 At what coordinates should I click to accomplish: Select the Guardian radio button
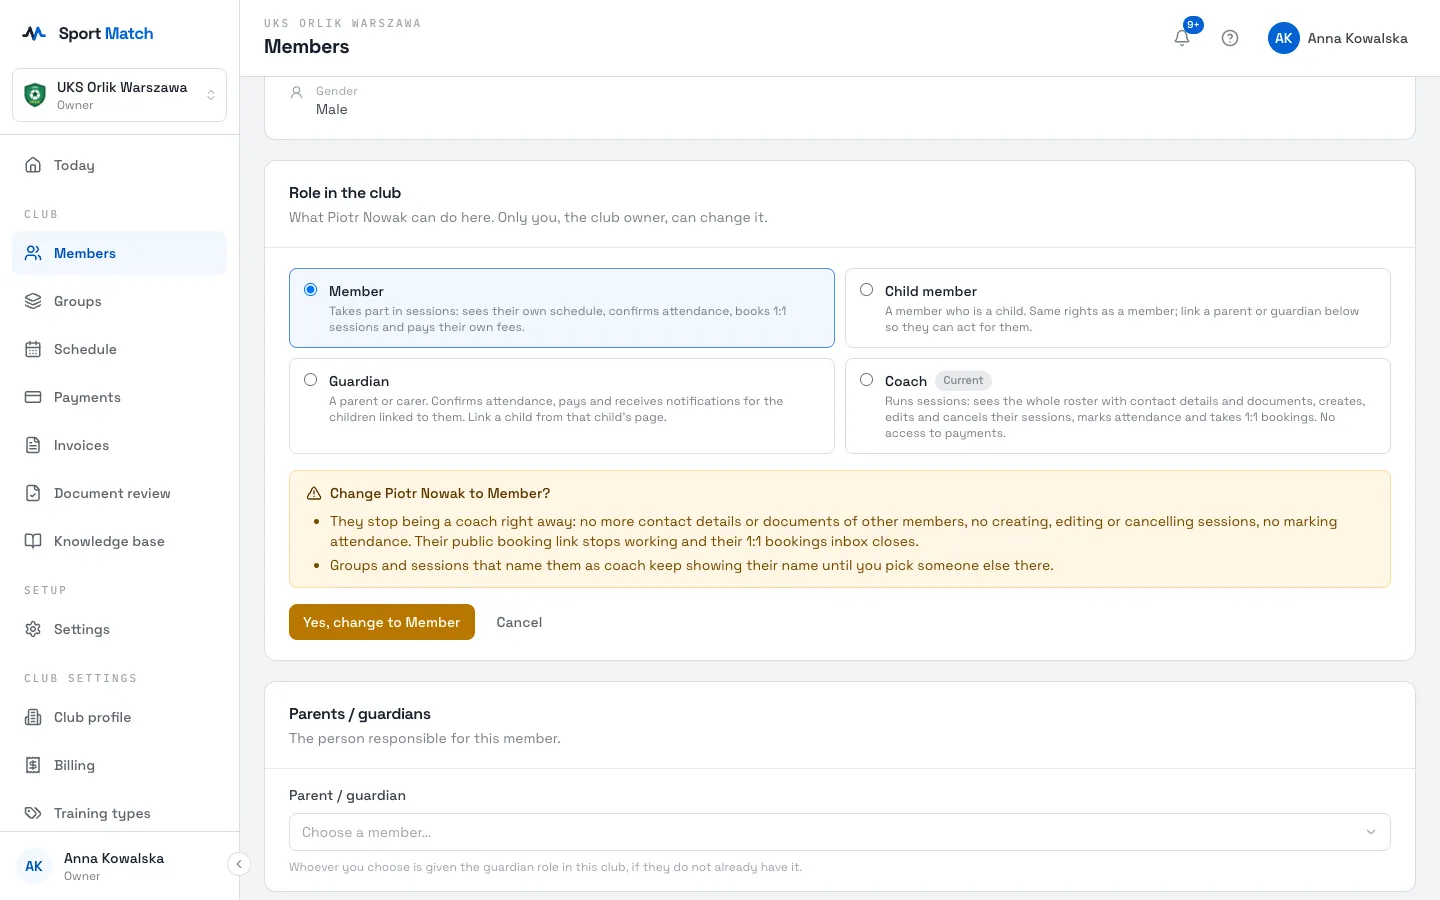(x=311, y=380)
